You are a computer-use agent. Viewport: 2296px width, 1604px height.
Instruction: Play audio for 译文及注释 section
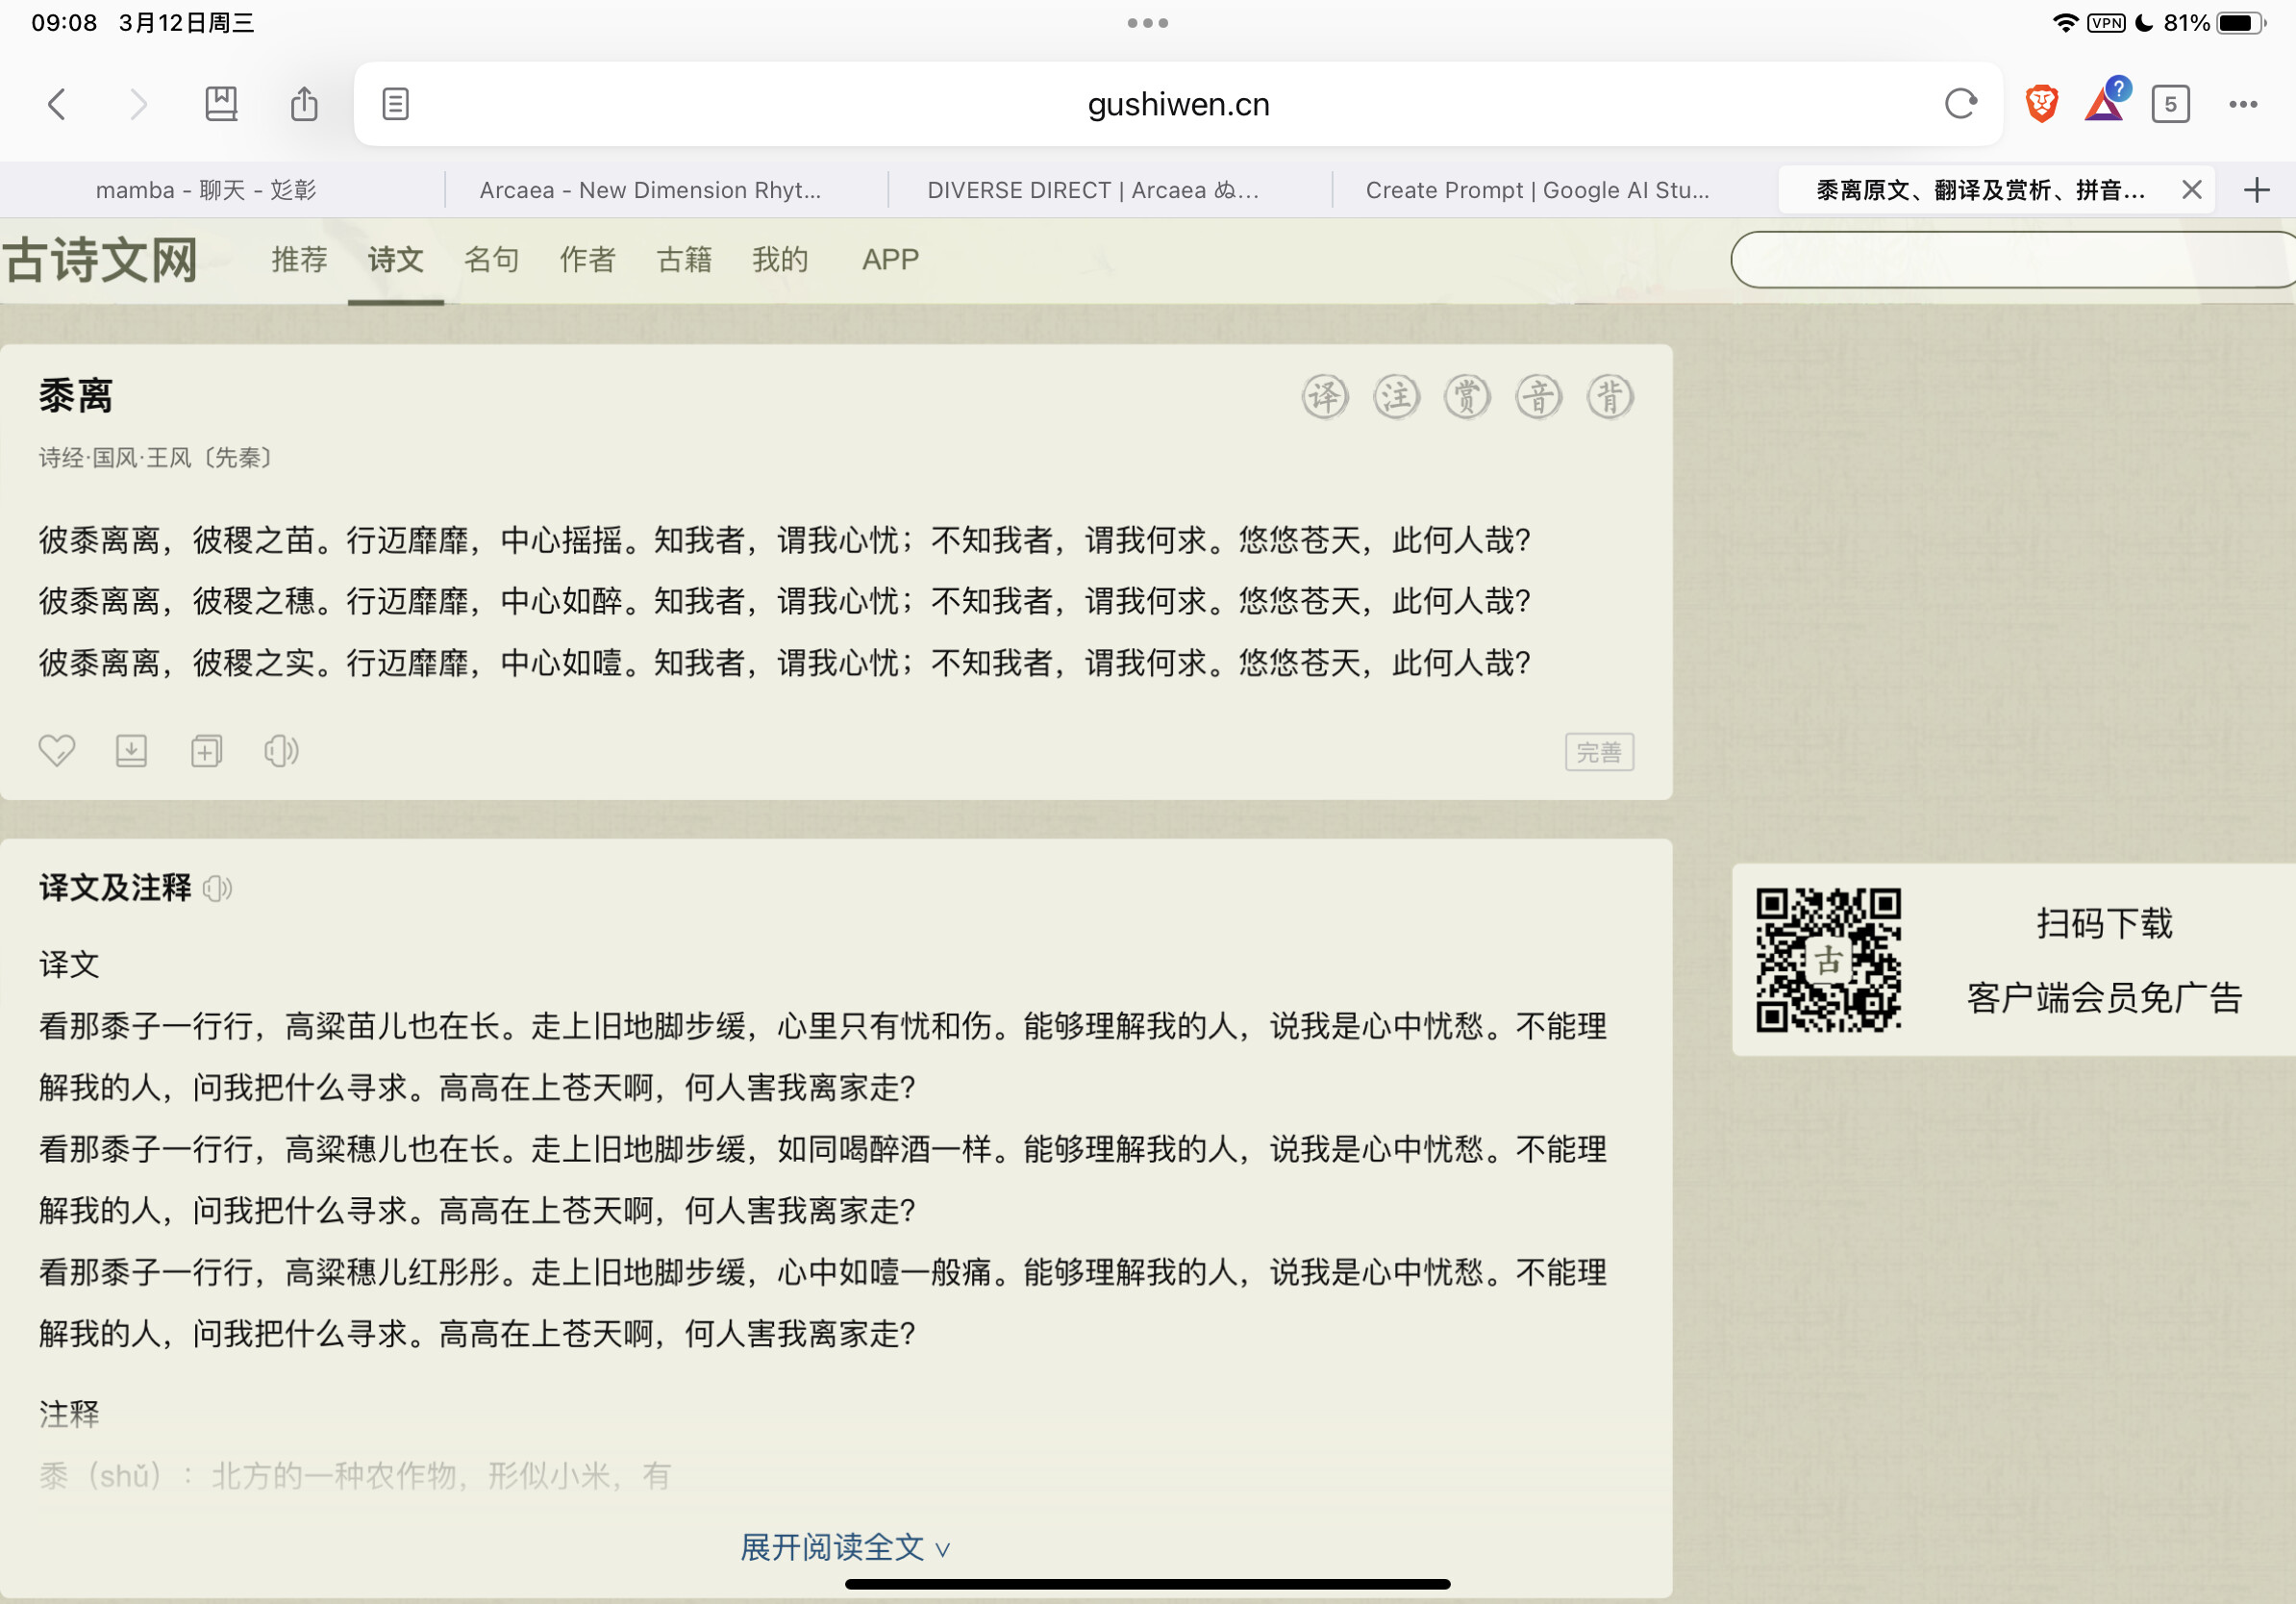218,888
